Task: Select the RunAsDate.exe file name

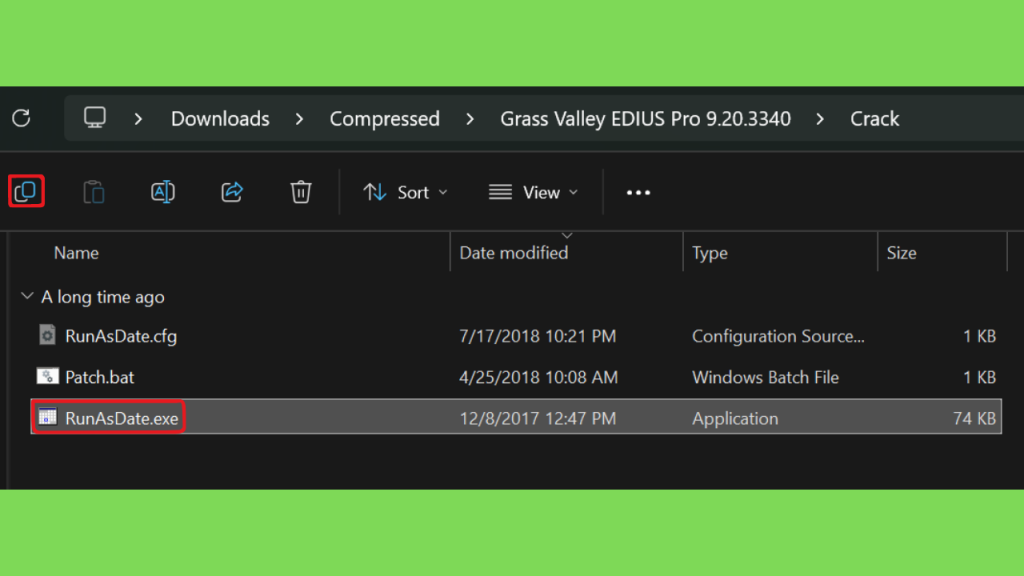Action: pyautogui.click(x=121, y=418)
